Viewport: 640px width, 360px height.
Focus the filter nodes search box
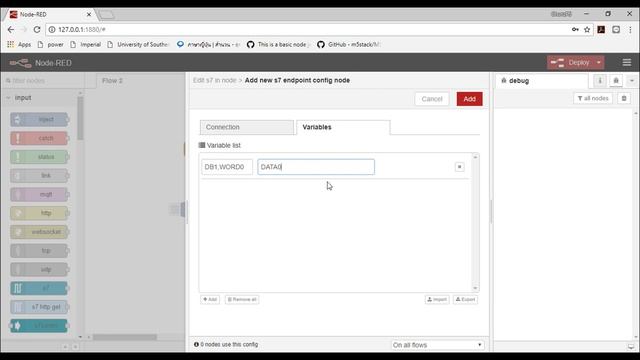pyautogui.click(x=43, y=81)
